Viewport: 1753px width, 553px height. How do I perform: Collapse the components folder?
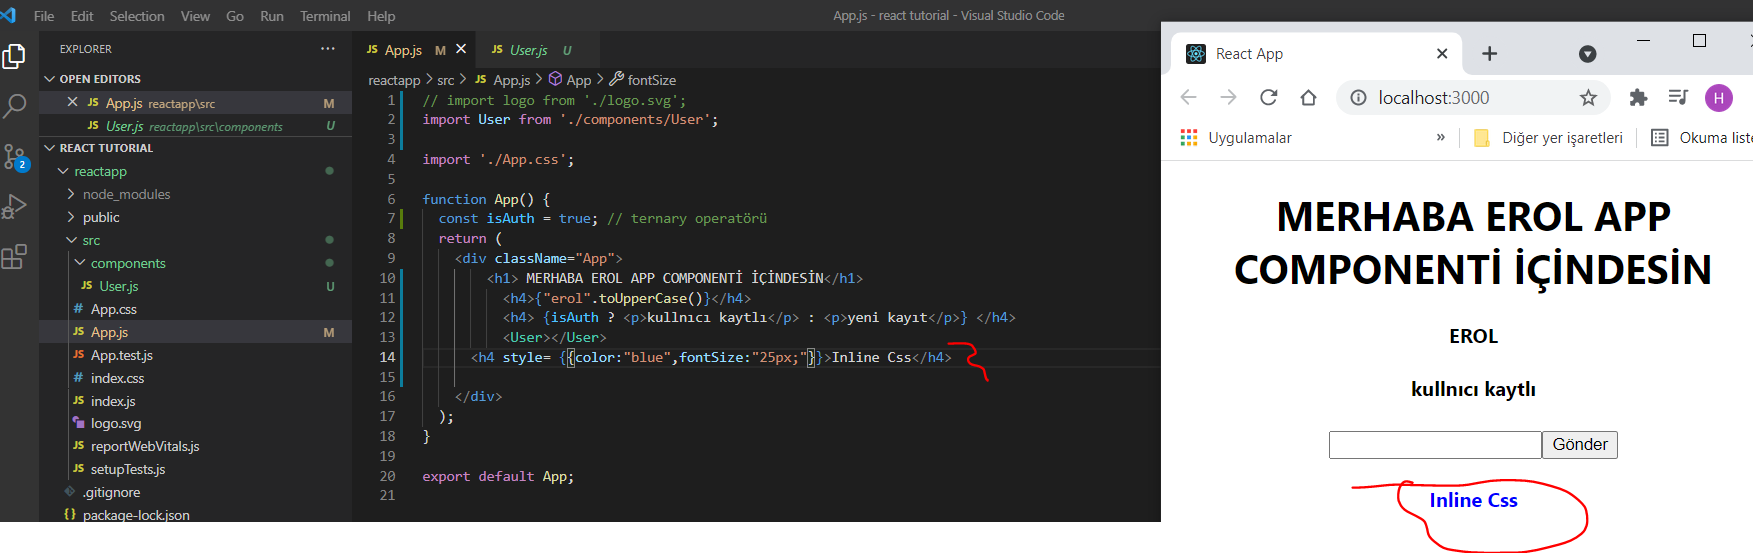(128, 263)
